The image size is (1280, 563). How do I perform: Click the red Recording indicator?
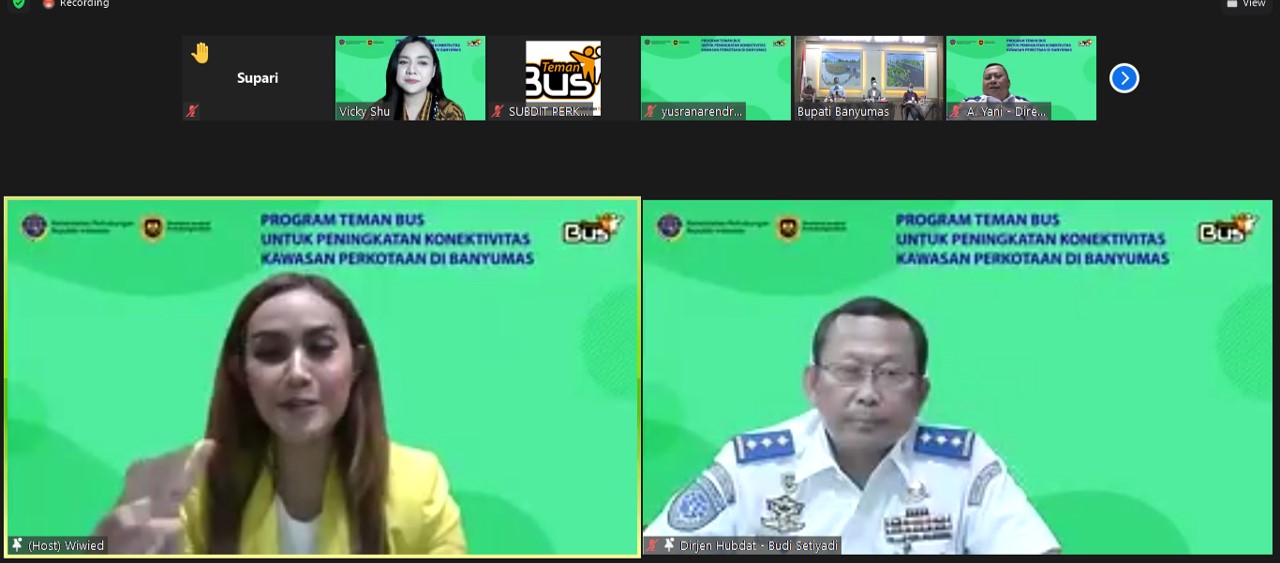(x=48, y=4)
